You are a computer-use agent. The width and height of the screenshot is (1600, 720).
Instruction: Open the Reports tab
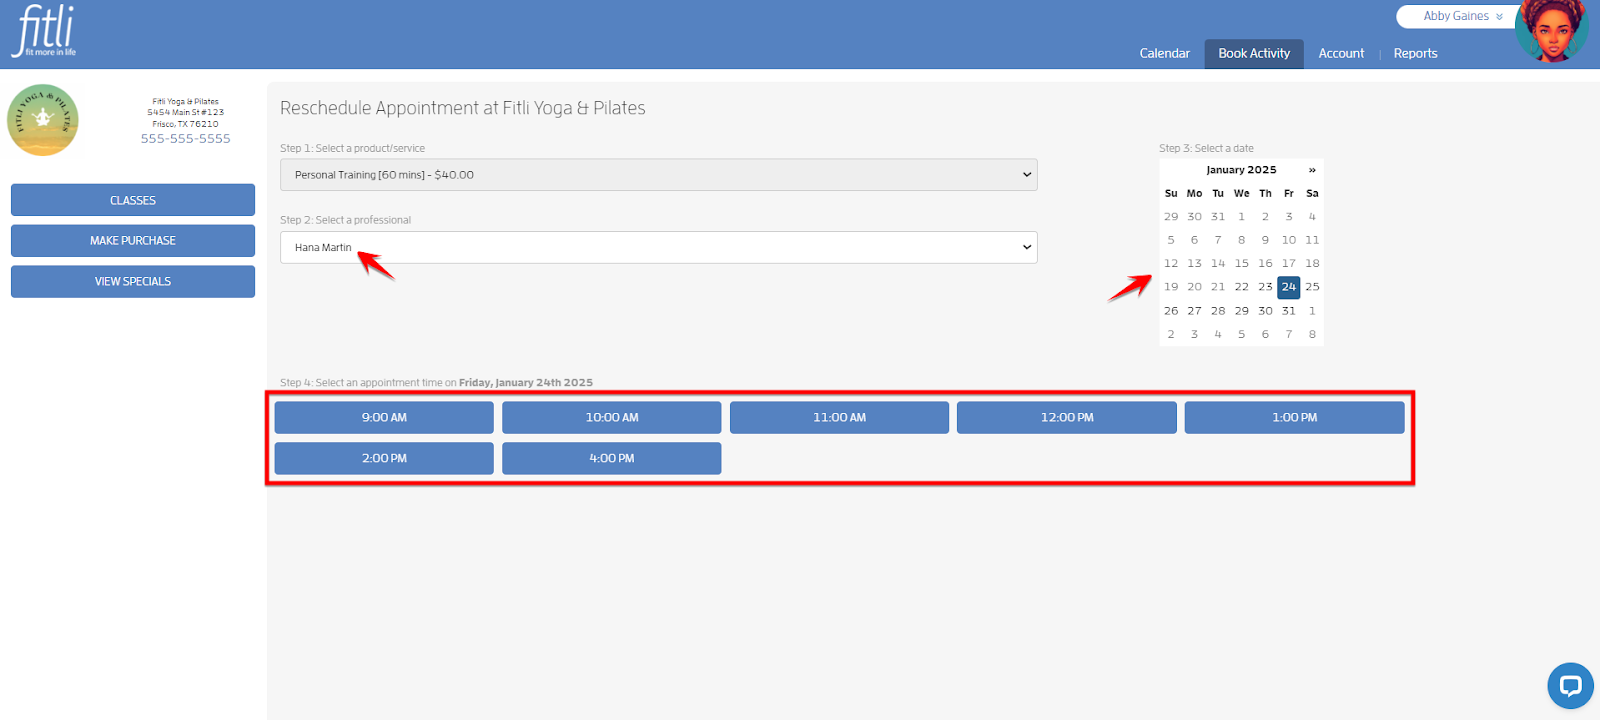(1415, 54)
